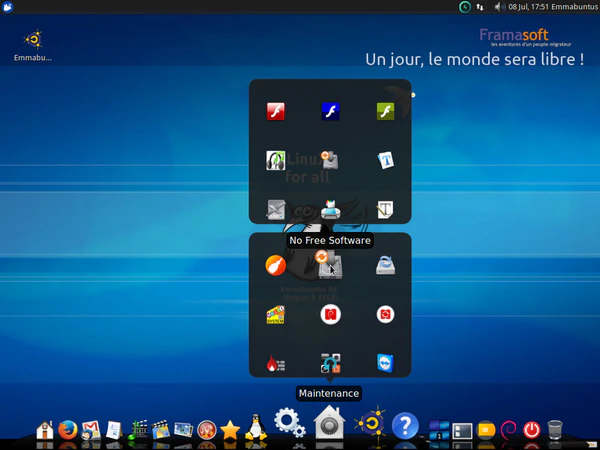Open the settings gears dock menu

pos(290,424)
